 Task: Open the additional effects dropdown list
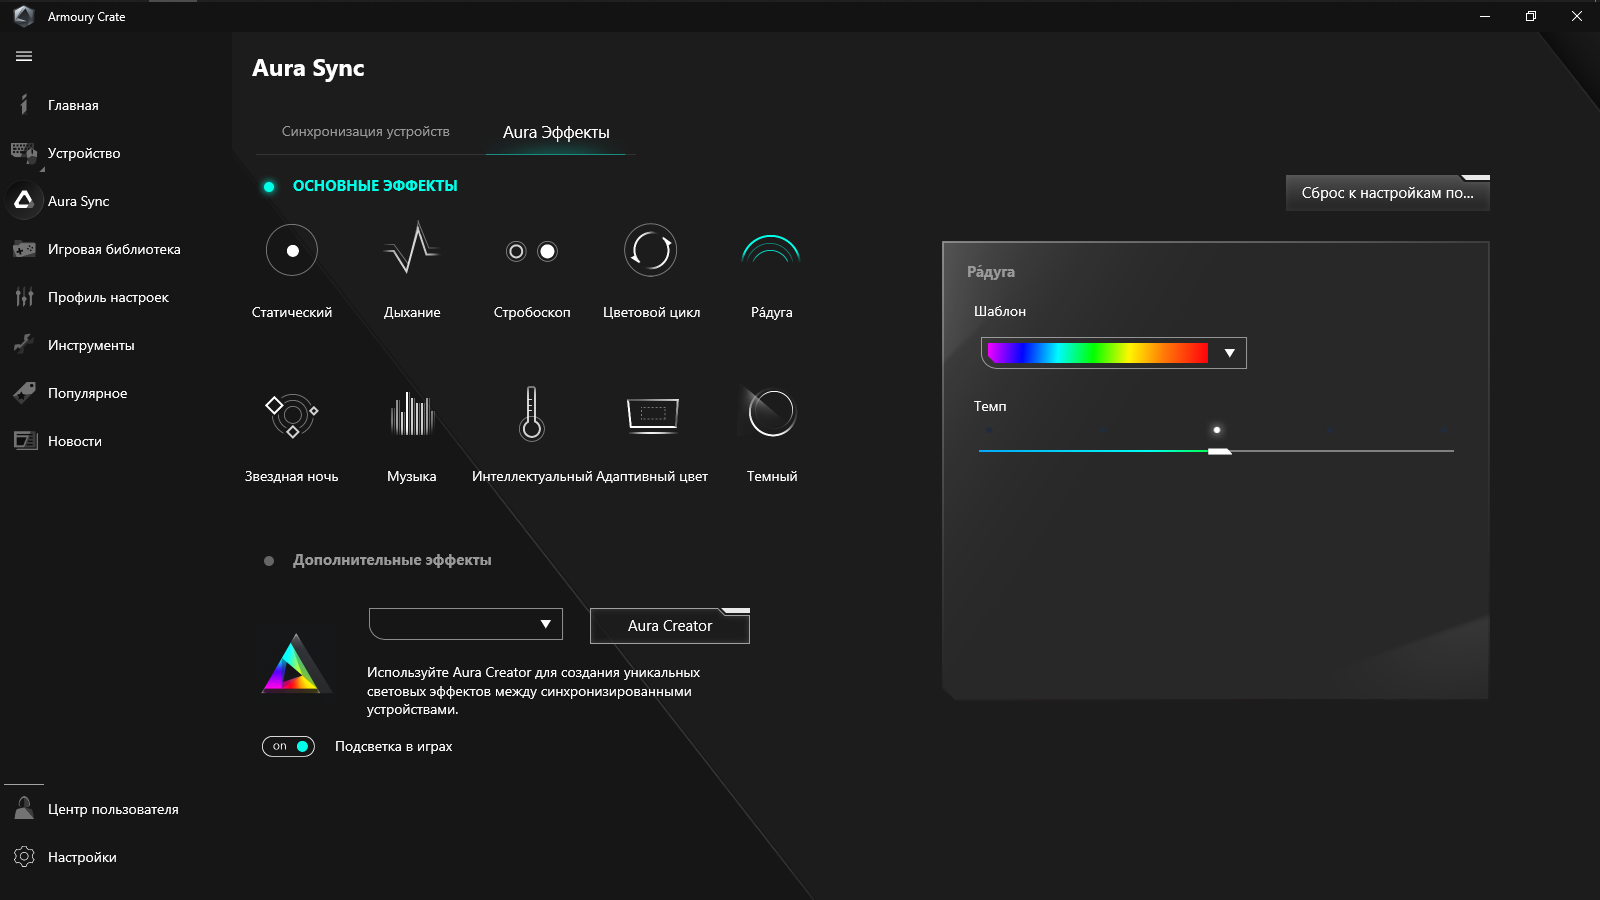tap(466, 624)
